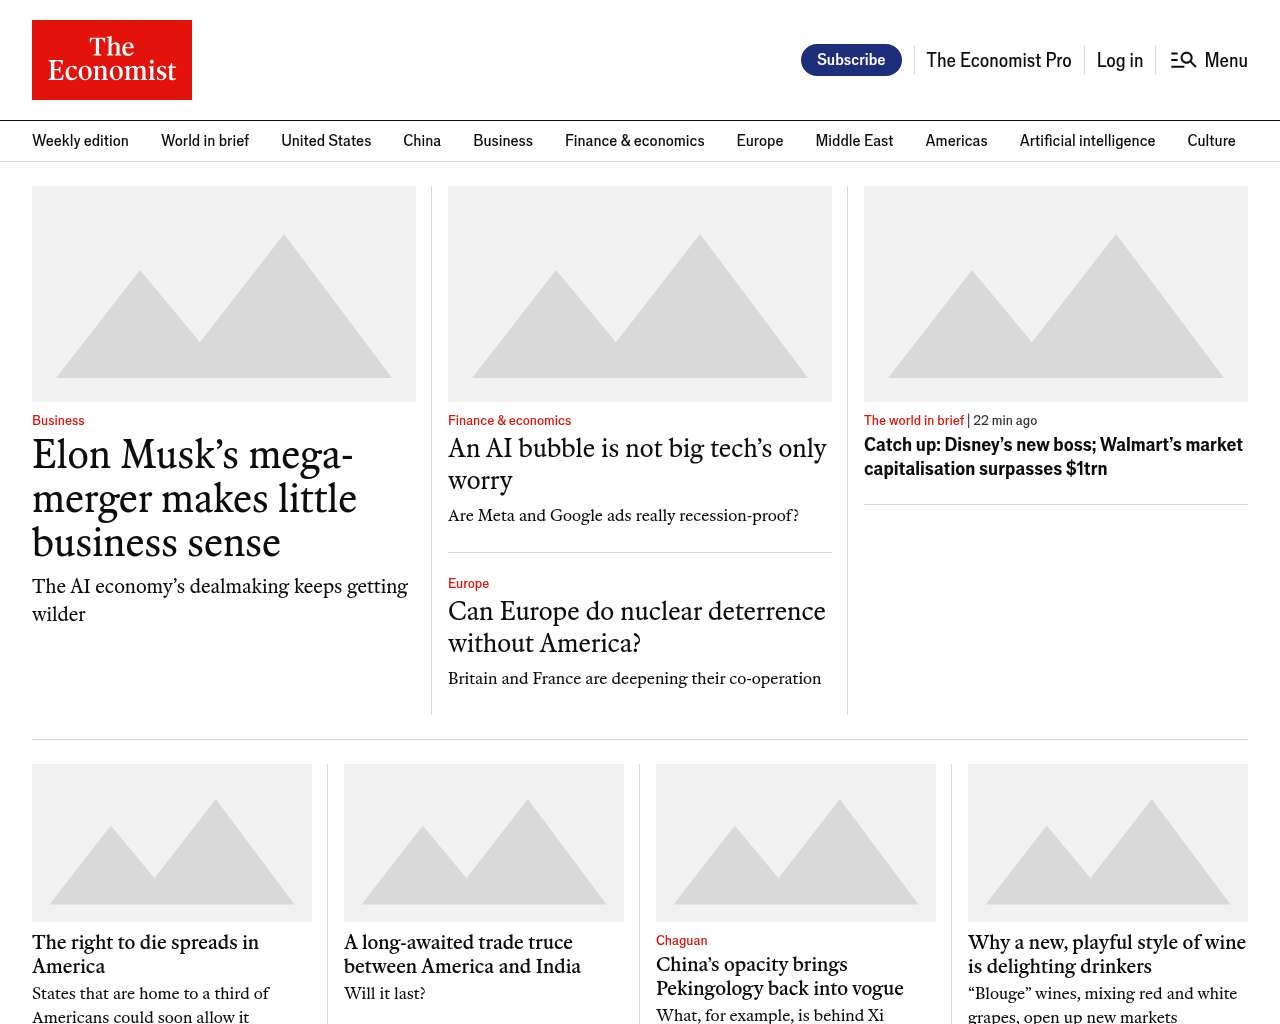Open Weekly edition section
This screenshot has width=1280, height=1024.
point(80,141)
